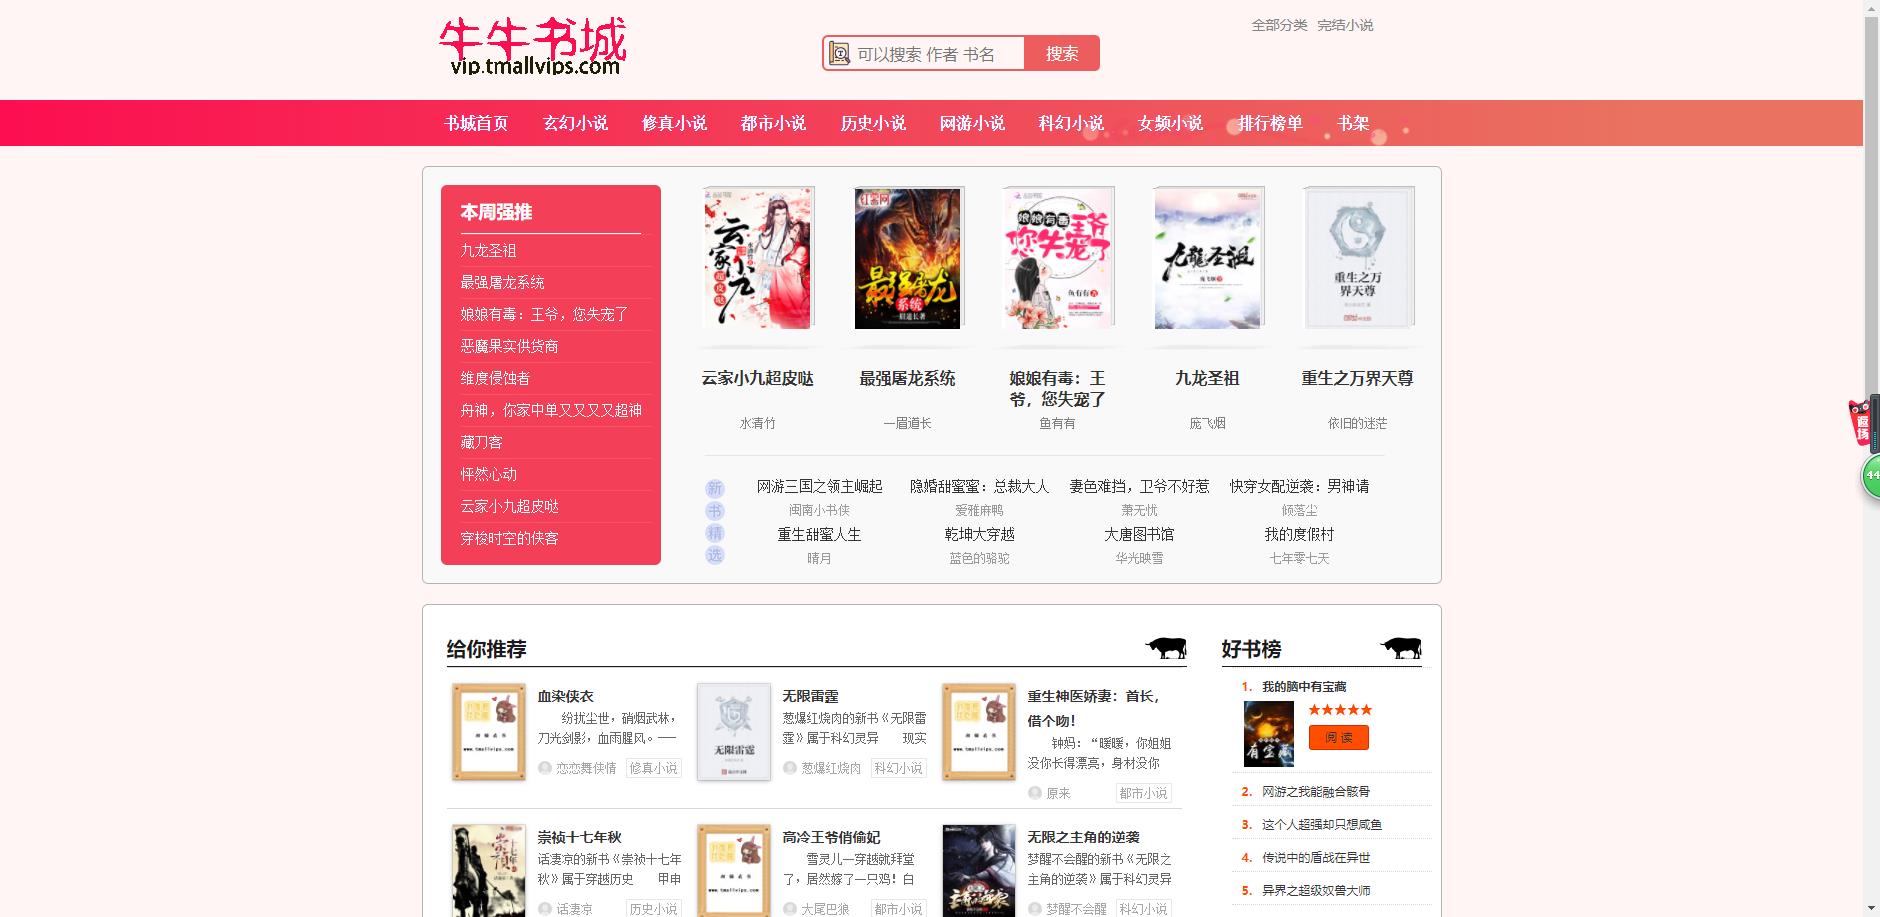Select 藏刀客 in weekly picks
Screen dimensions: 1880x917
(481, 443)
